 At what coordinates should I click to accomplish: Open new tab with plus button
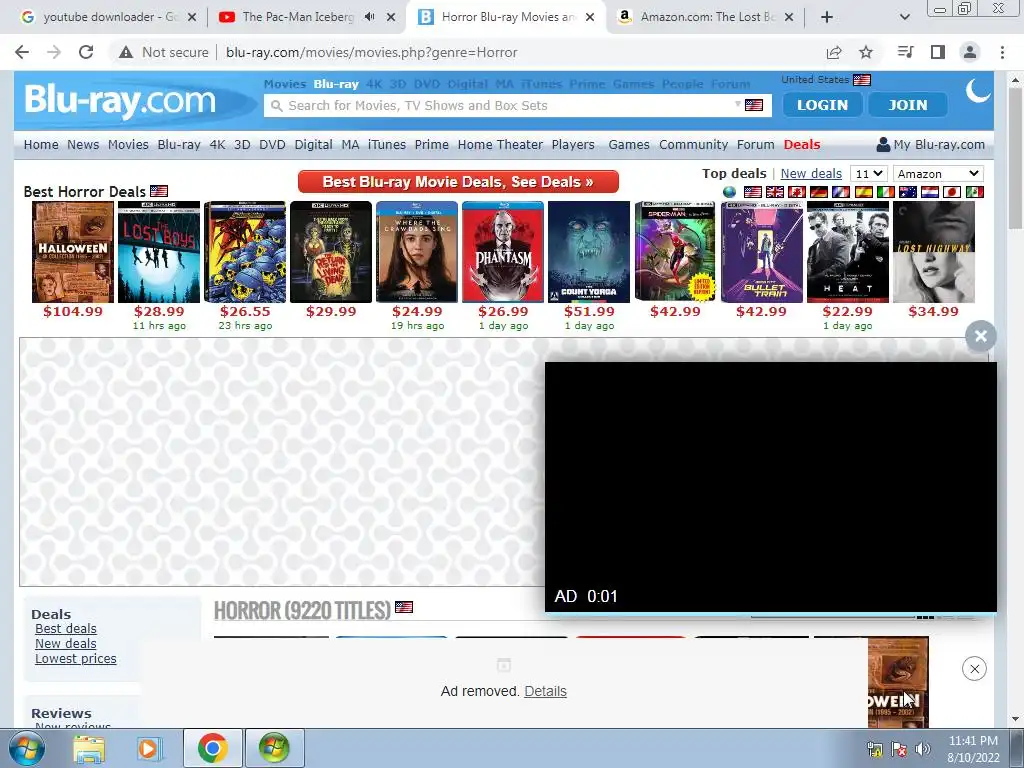click(x=827, y=17)
